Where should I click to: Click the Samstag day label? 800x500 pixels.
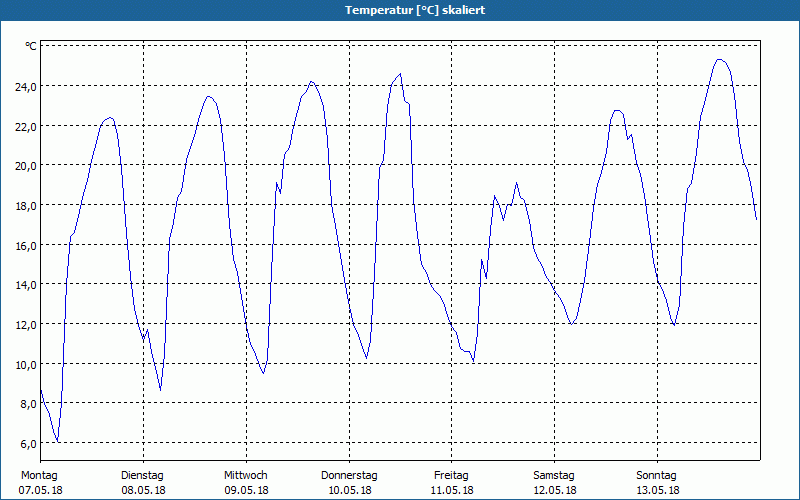pyautogui.click(x=554, y=476)
